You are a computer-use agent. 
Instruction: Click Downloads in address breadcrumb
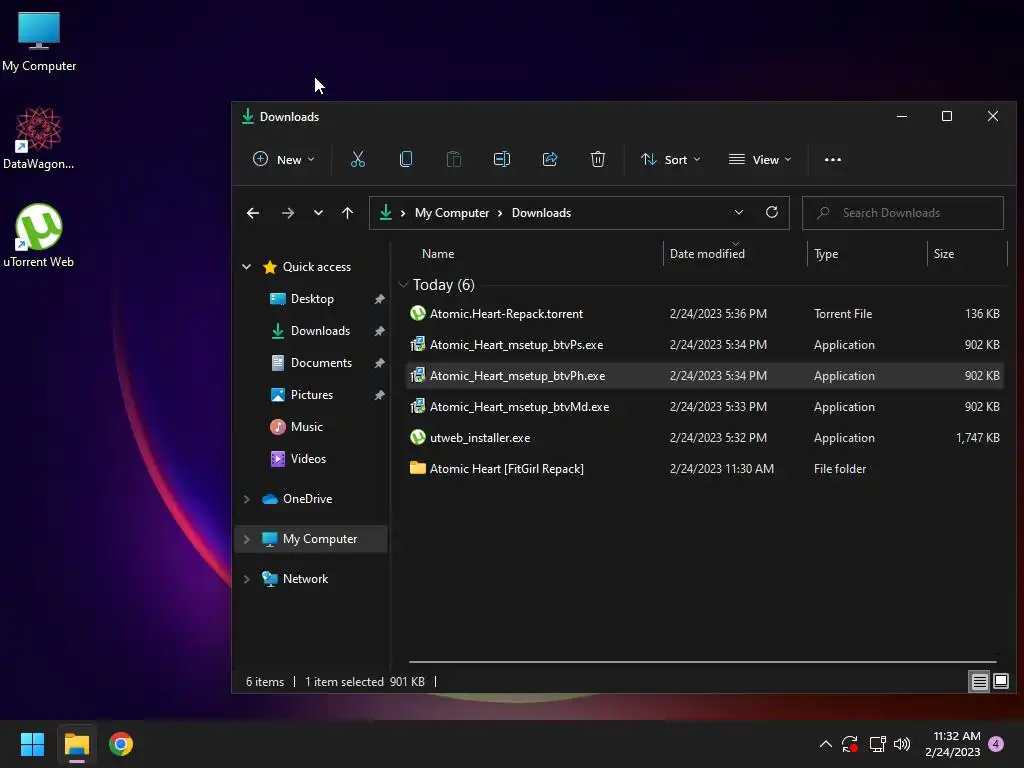click(541, 213)
